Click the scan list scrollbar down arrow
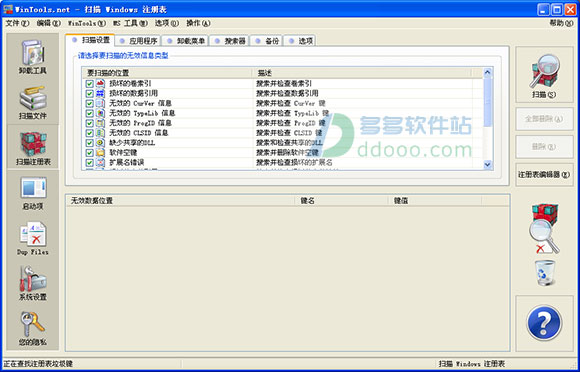The image size is (580, 372). click(x=488, y=165)
